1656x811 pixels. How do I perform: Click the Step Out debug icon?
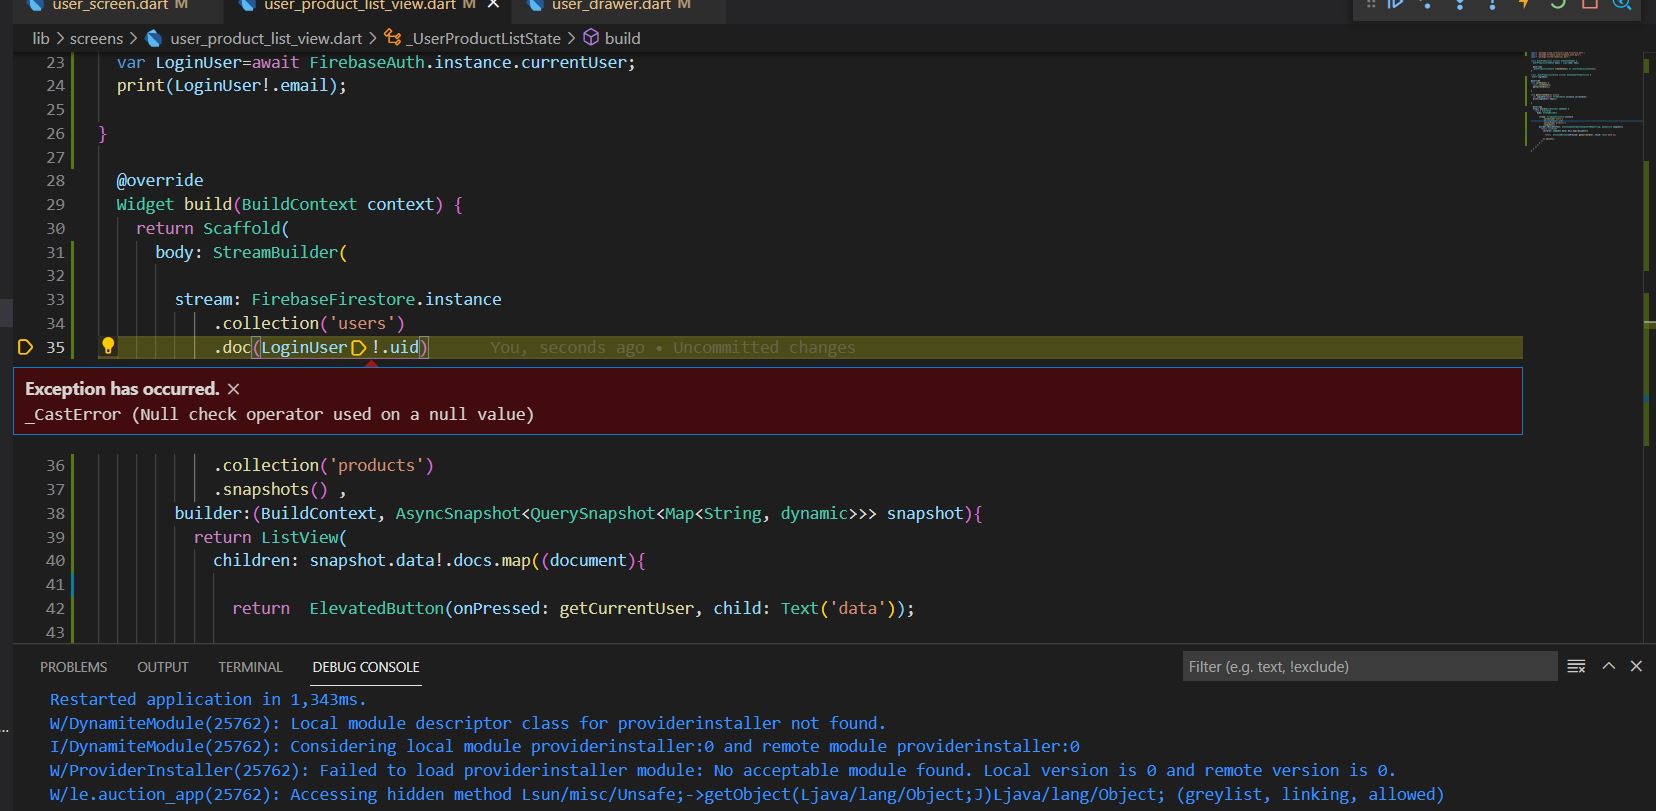point(1492,4)
